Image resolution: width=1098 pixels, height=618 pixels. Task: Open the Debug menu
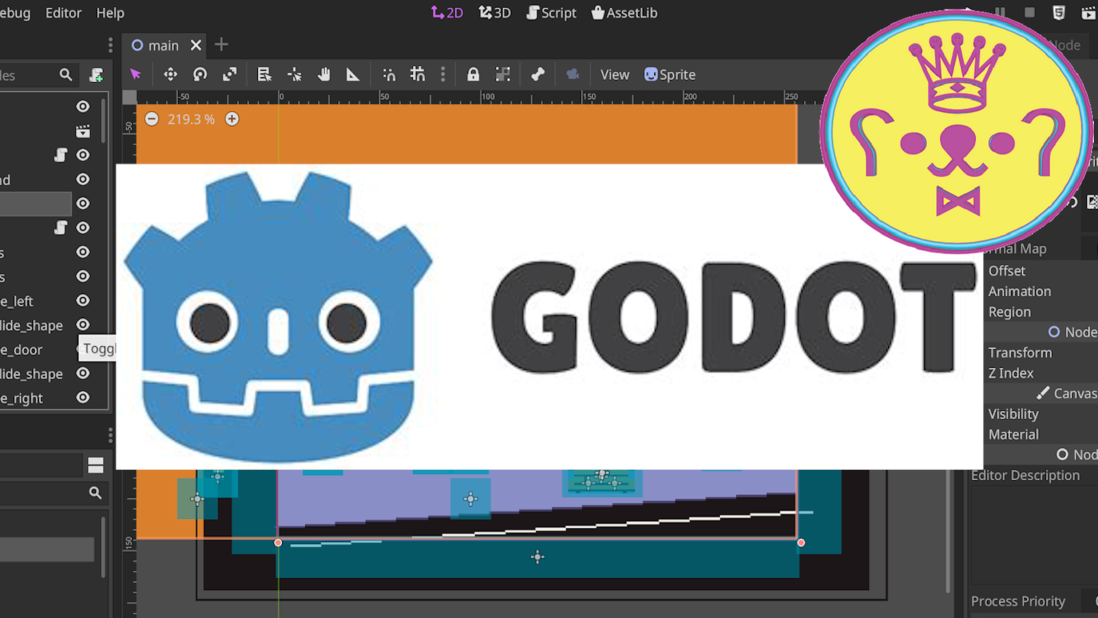[x=15, y=13]
